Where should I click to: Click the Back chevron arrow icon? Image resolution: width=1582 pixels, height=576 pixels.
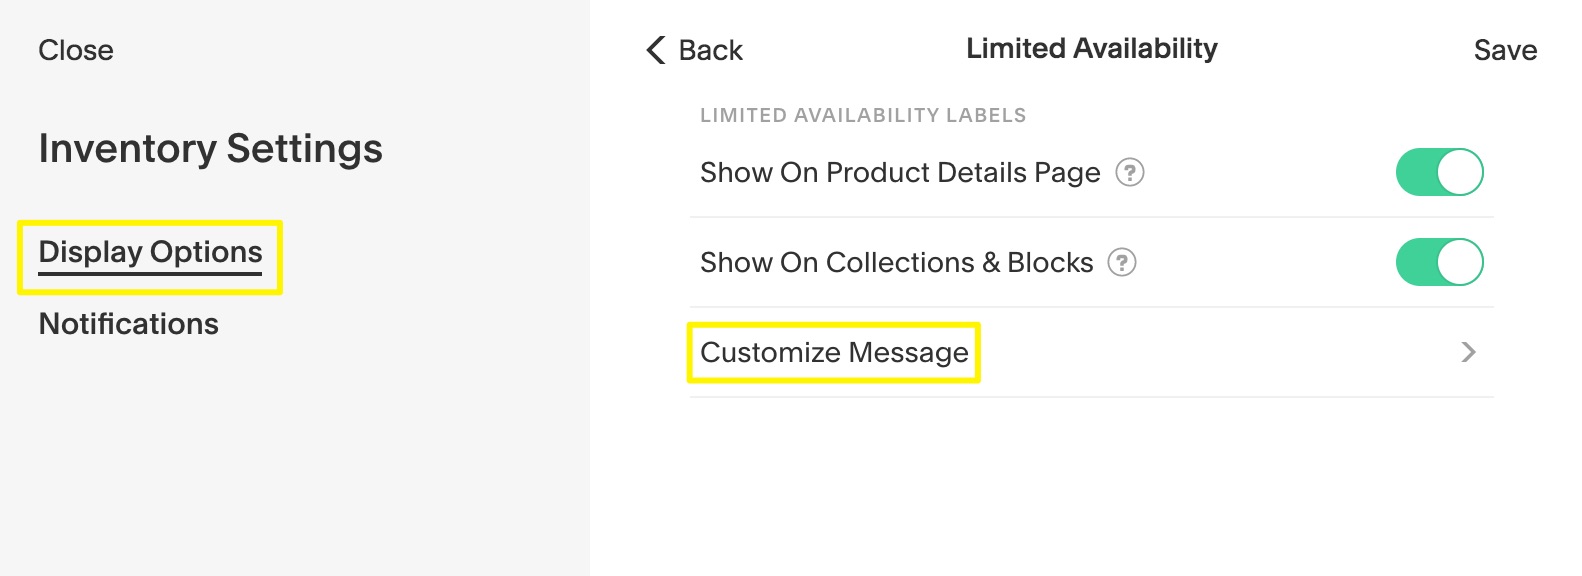(656, 50)
